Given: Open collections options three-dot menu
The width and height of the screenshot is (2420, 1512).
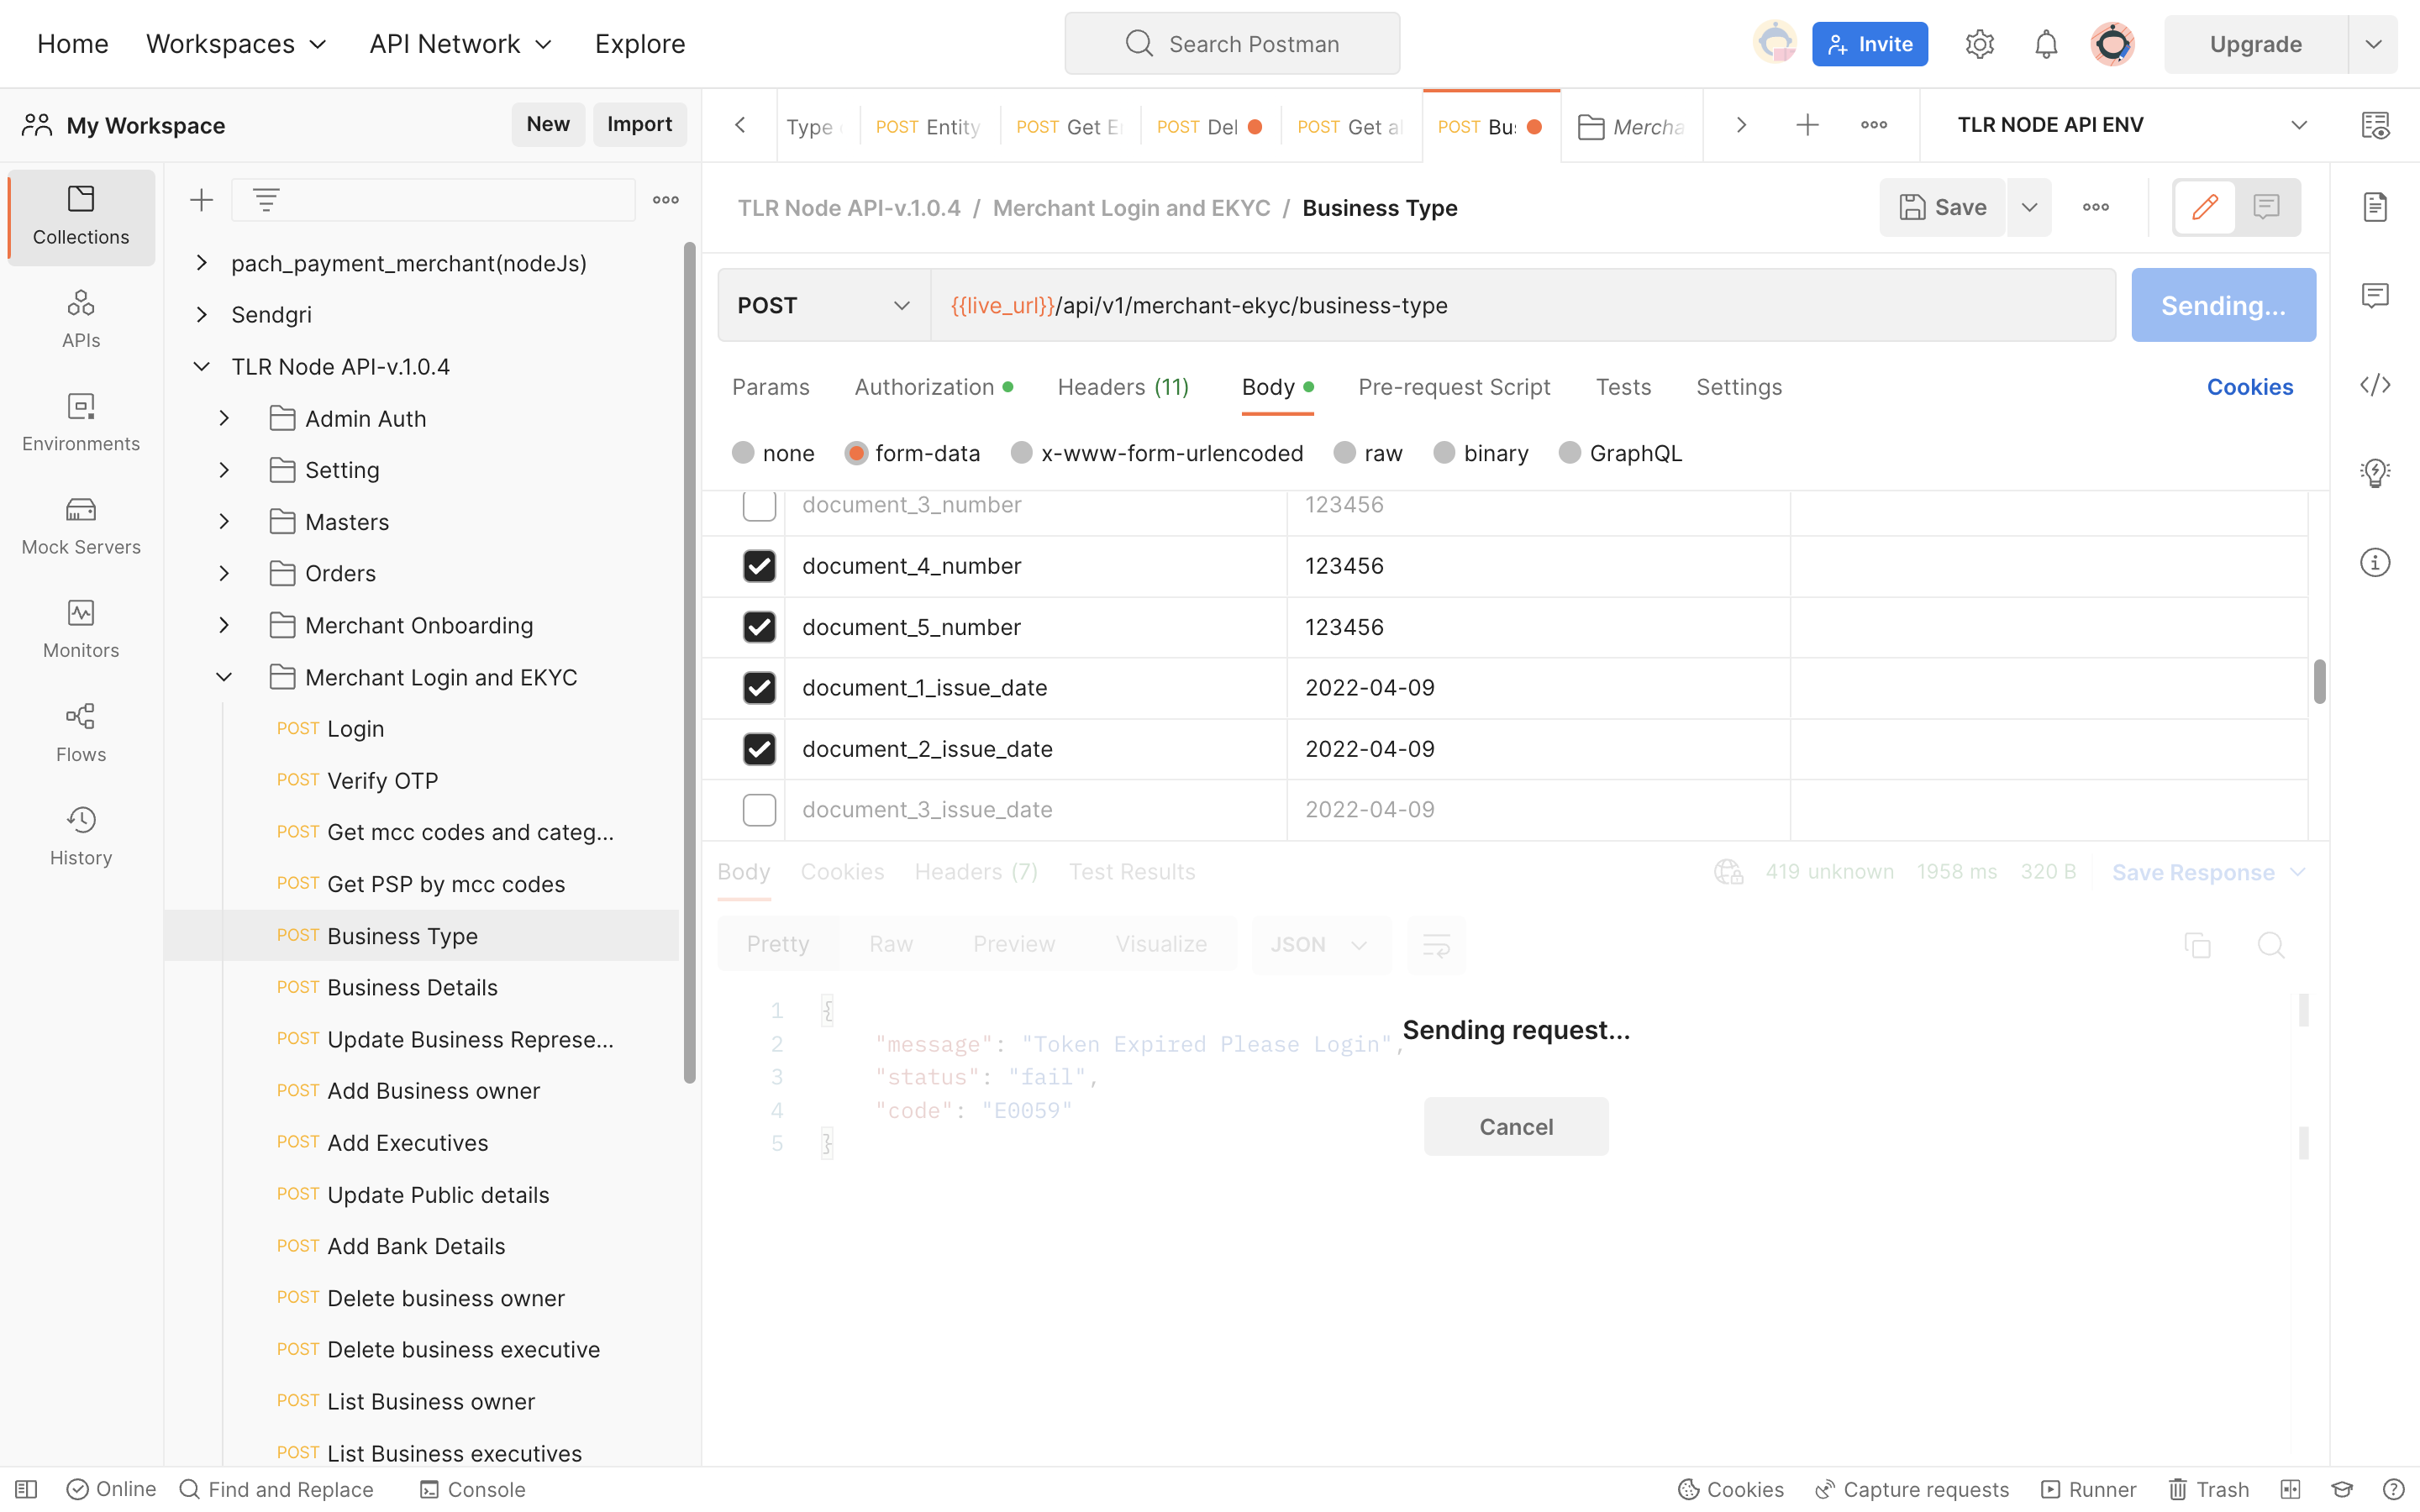Looking at the screenshot, I should (666, 200).
